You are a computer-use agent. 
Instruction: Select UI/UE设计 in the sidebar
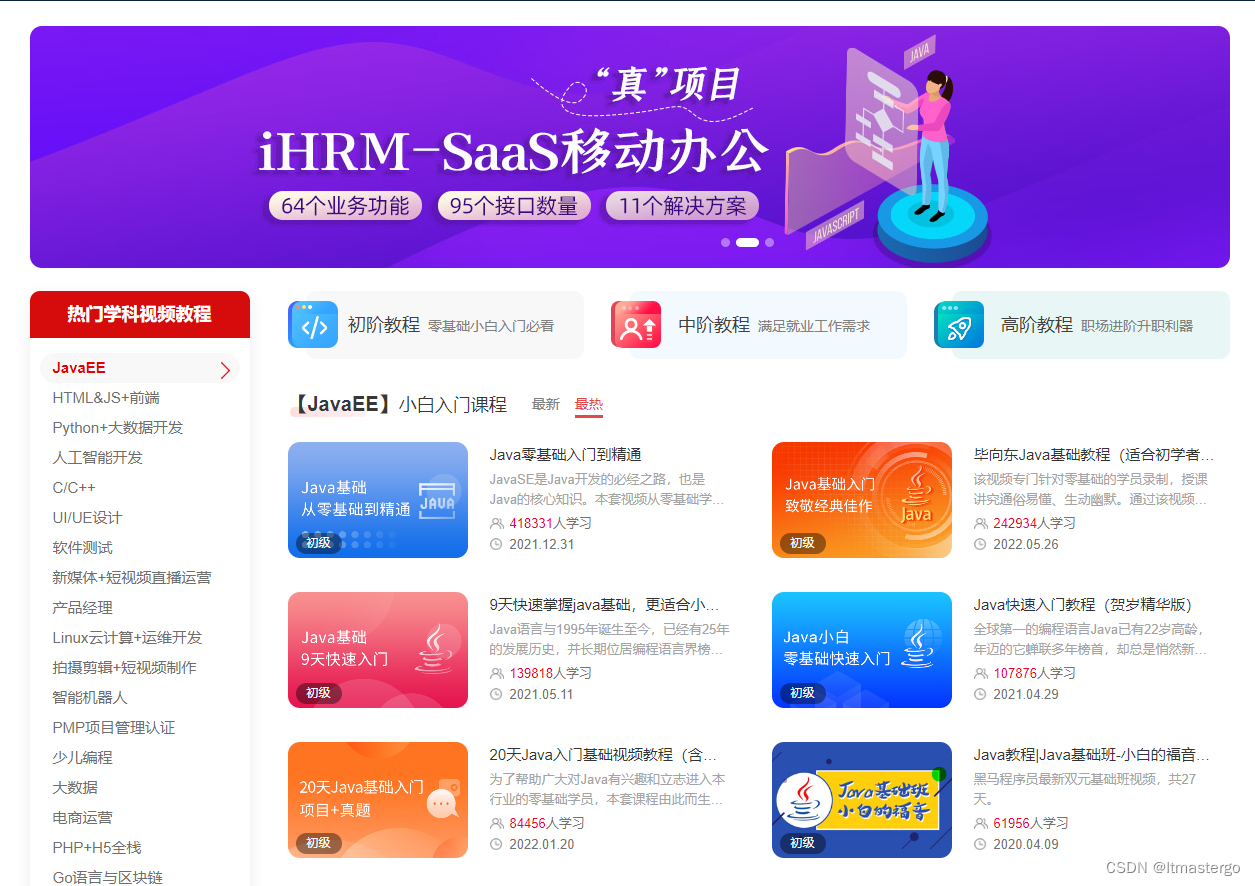point(87,518)
